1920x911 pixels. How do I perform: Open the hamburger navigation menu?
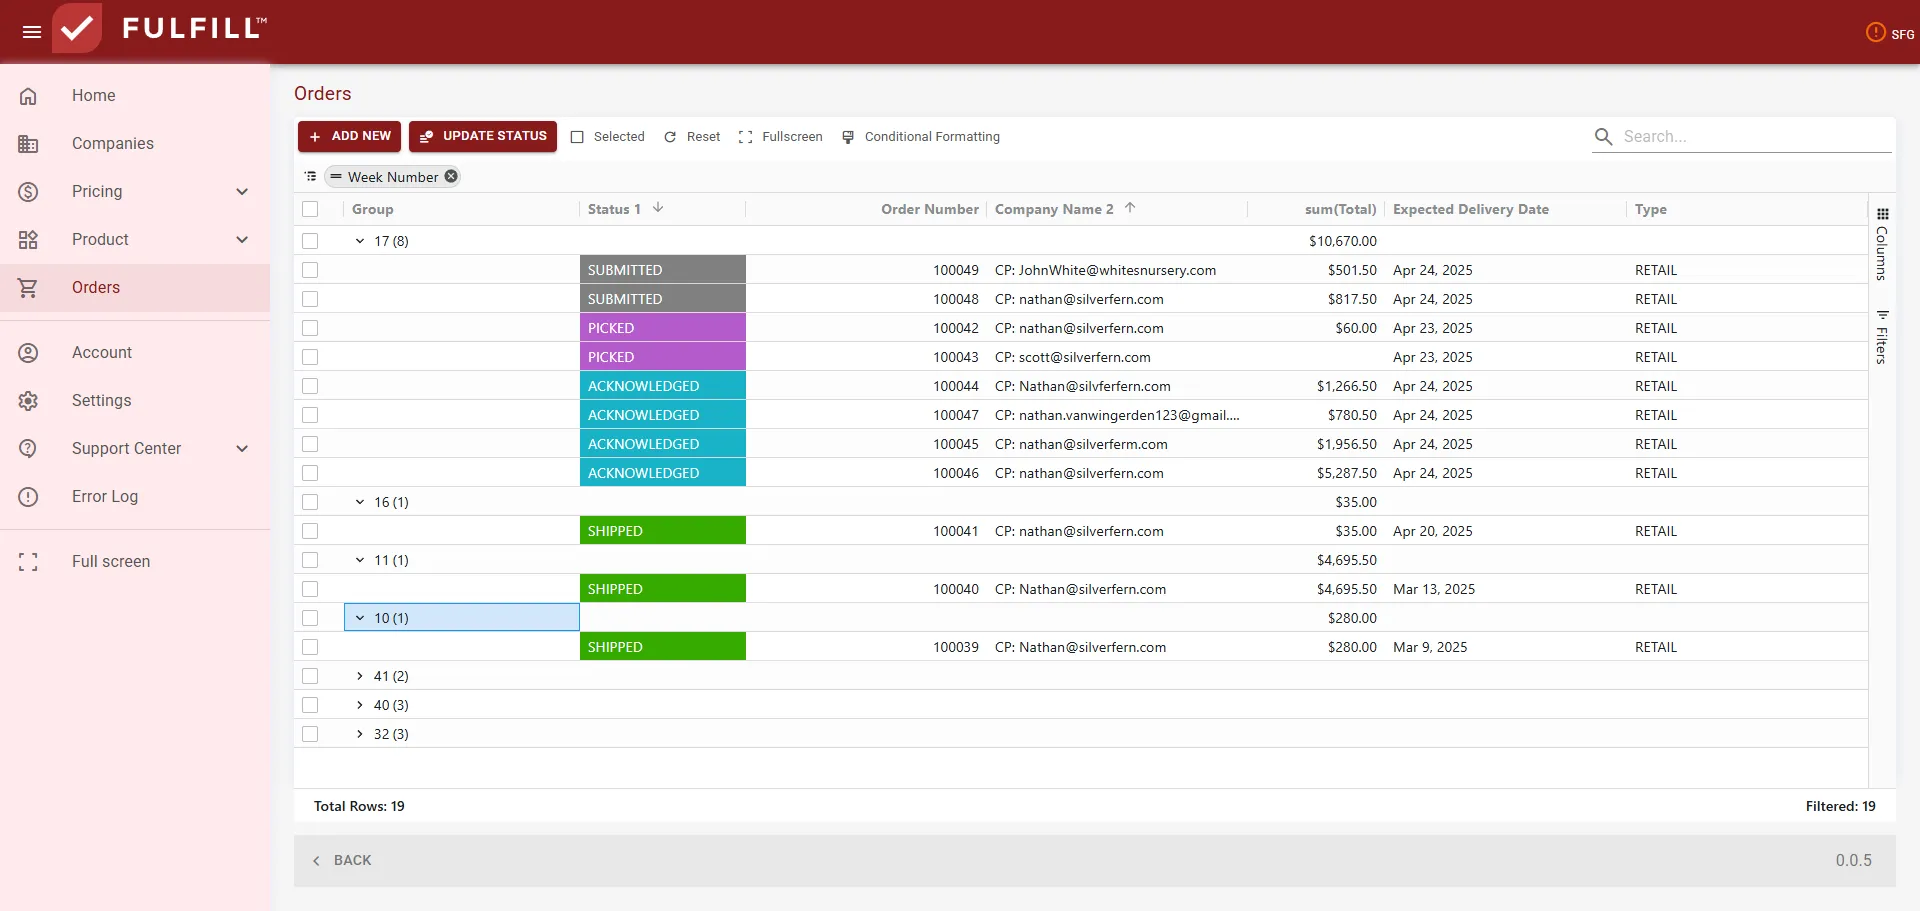click(32, 32)
